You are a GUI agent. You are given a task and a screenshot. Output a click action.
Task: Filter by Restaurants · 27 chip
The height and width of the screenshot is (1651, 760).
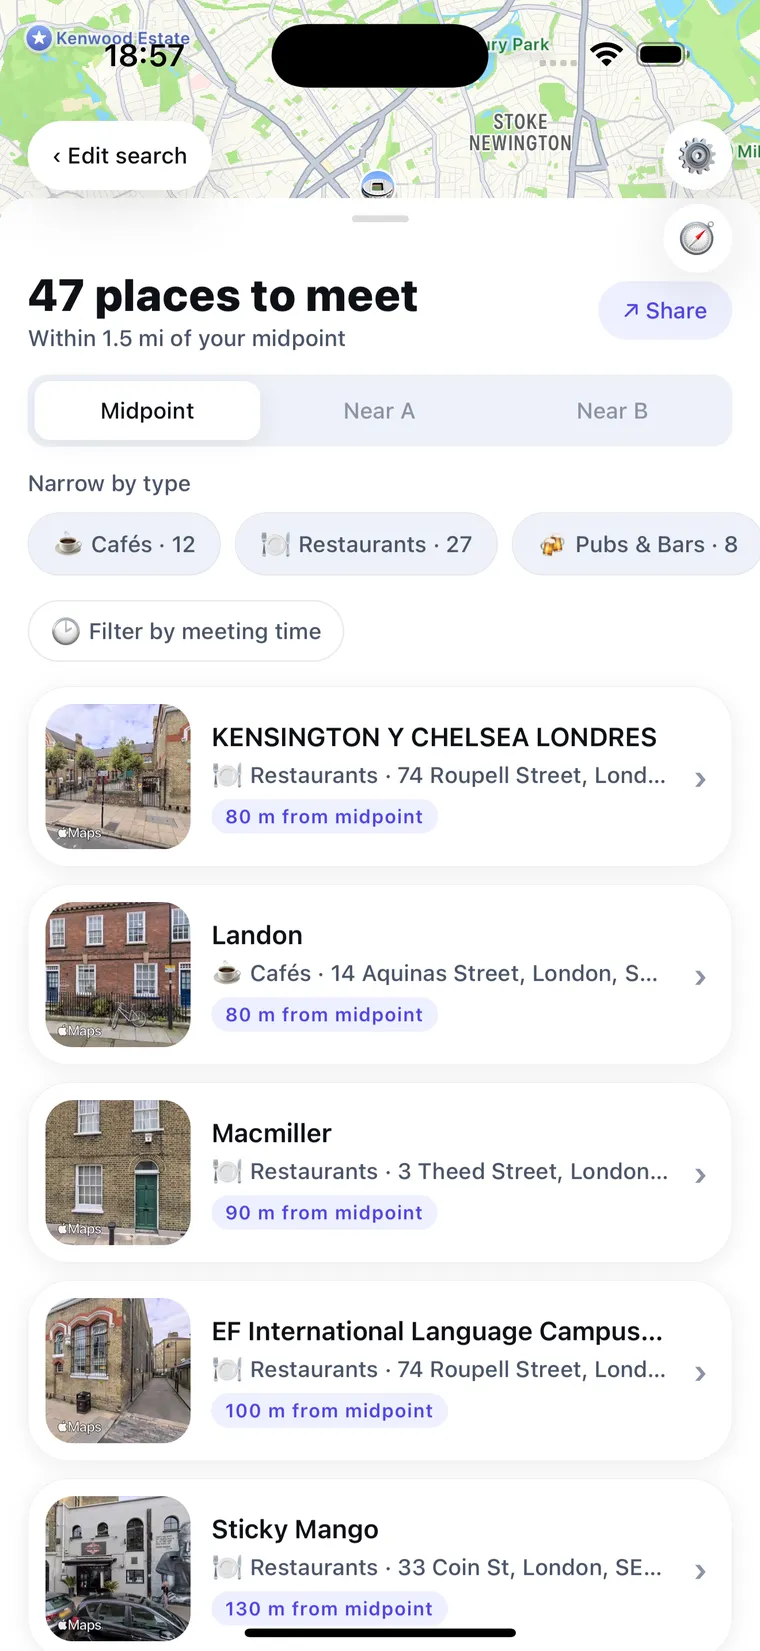[366, 544]
